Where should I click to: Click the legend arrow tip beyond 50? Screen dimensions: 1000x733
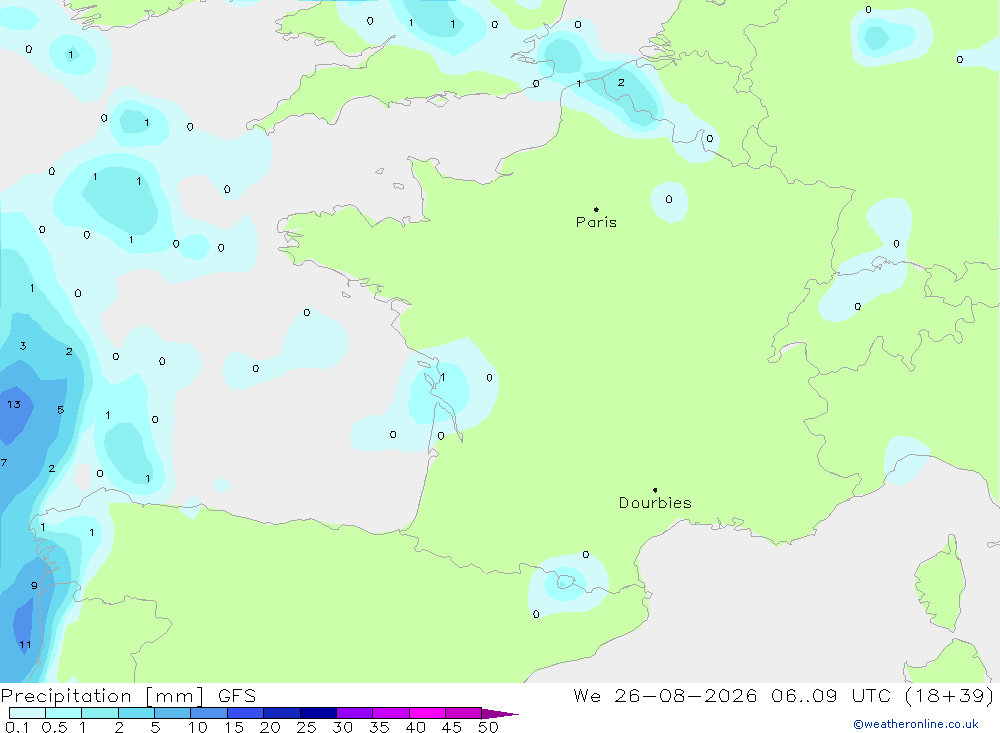[500, 714]
